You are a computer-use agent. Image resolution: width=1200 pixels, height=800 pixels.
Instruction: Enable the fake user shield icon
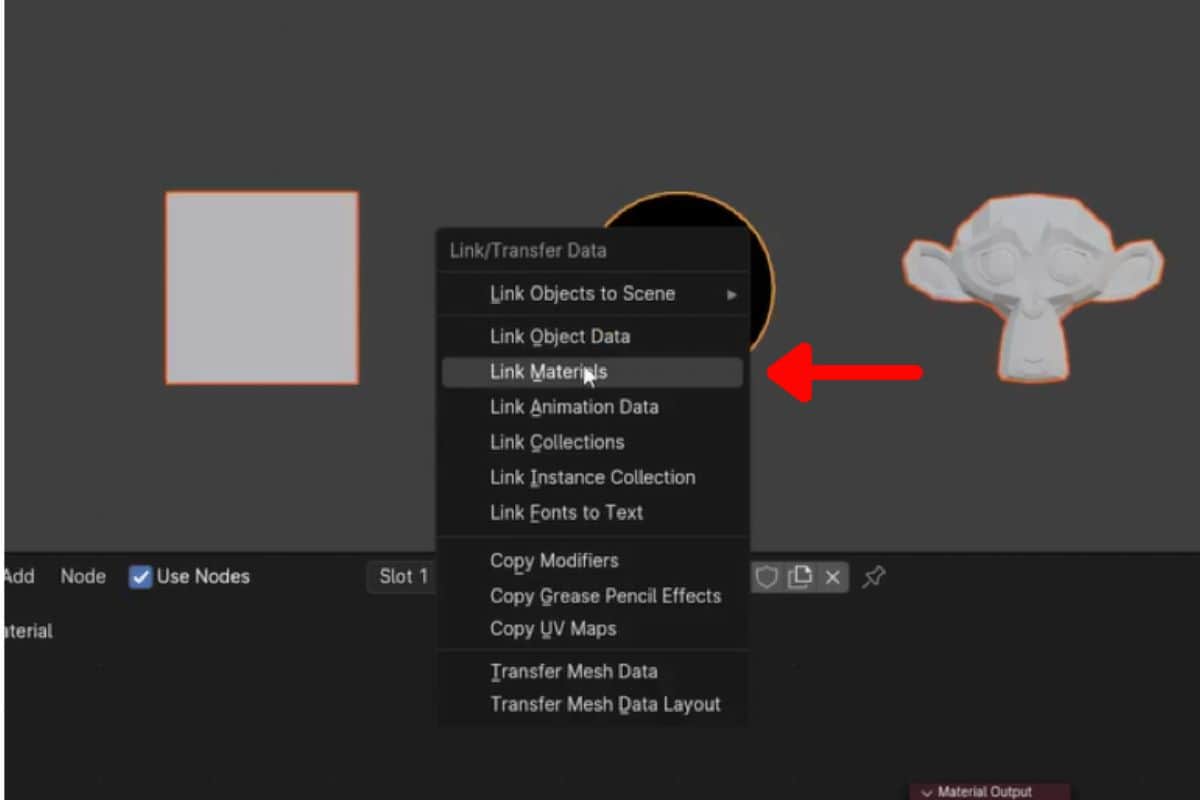coord(766,576)
